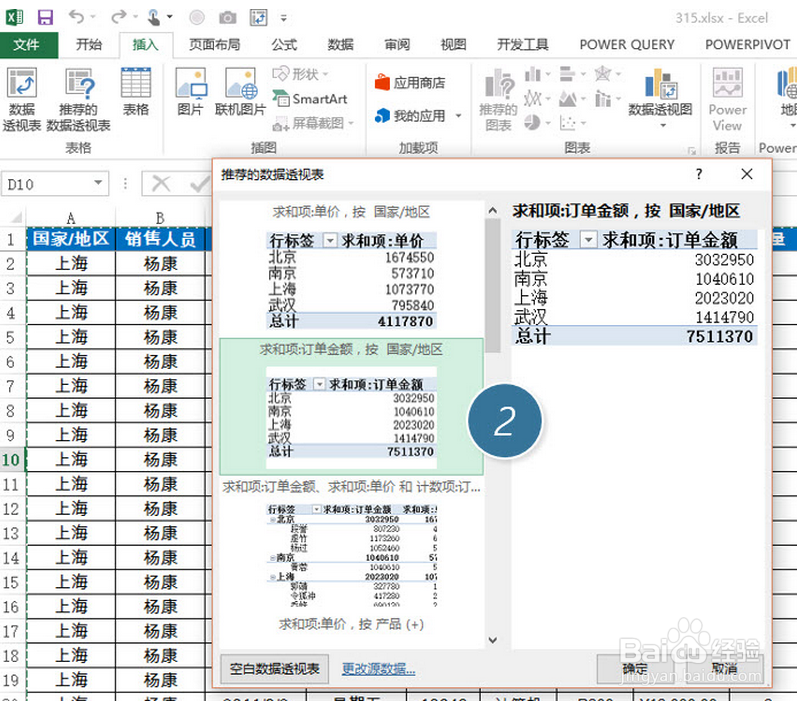This screenshot has width=807, height=704.
Task: Open Recommended Charts (推荐的图表)
Action: coord(498,100)
